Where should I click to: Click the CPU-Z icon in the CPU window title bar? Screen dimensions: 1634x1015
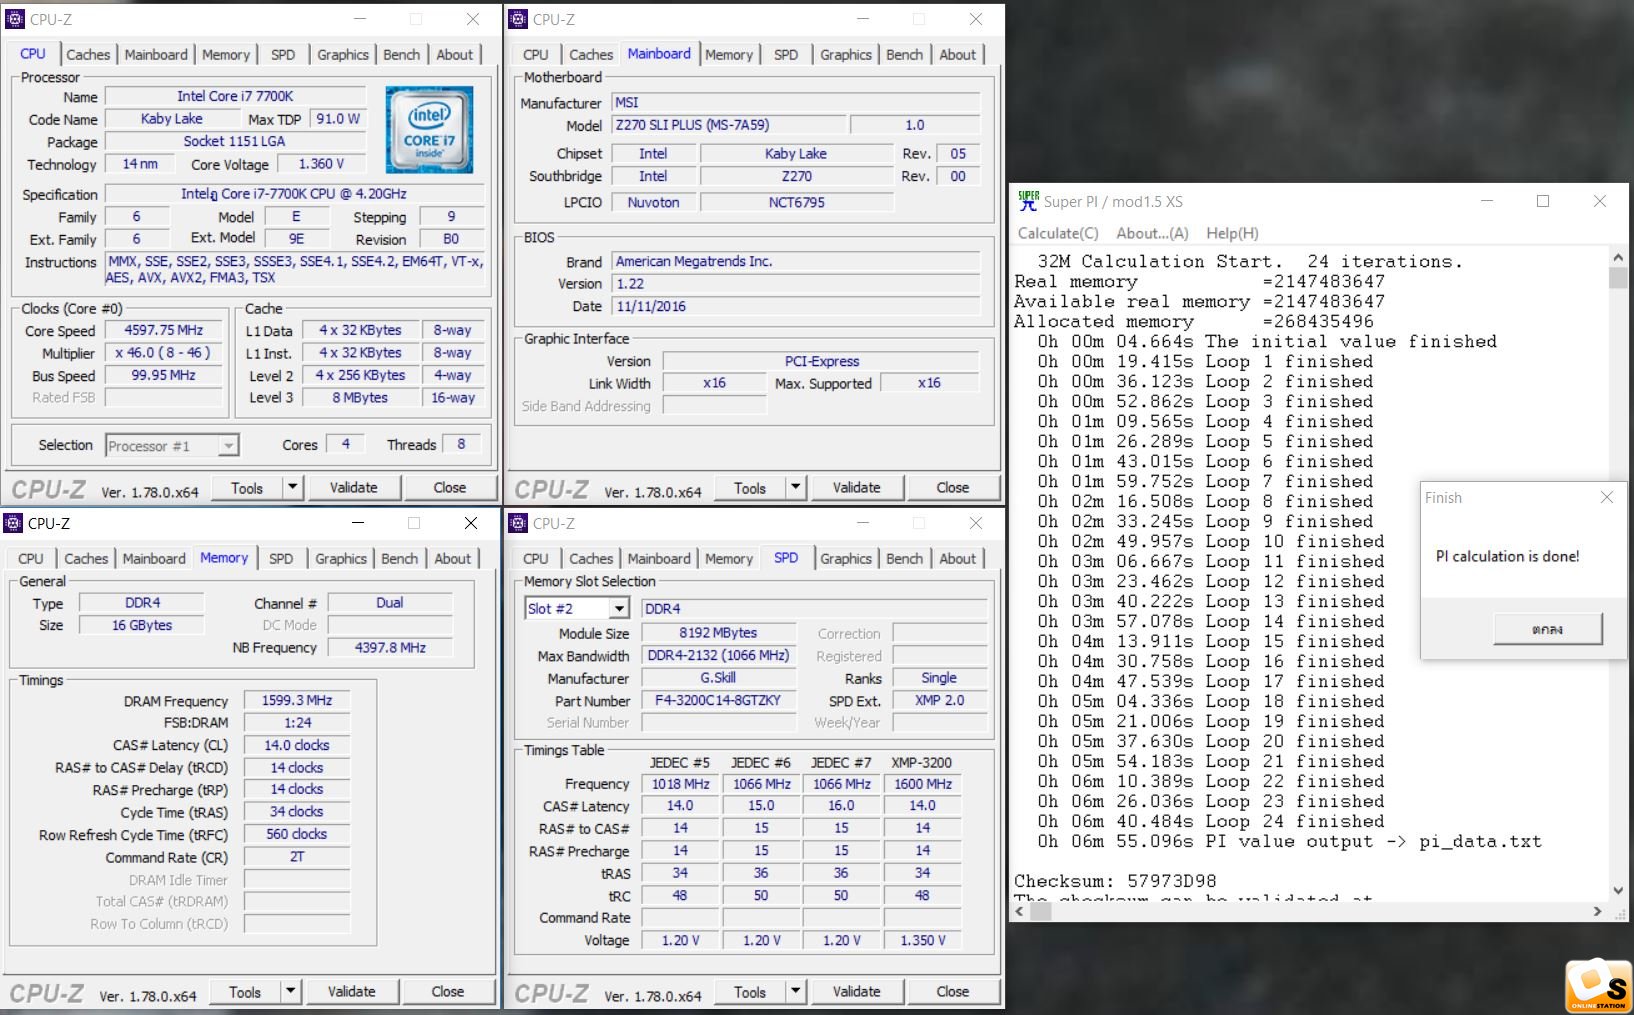(x=15, y=19)
